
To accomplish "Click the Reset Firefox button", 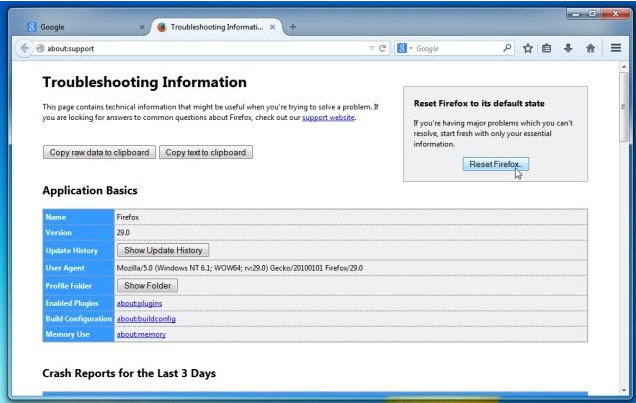I will pos(496,164).
